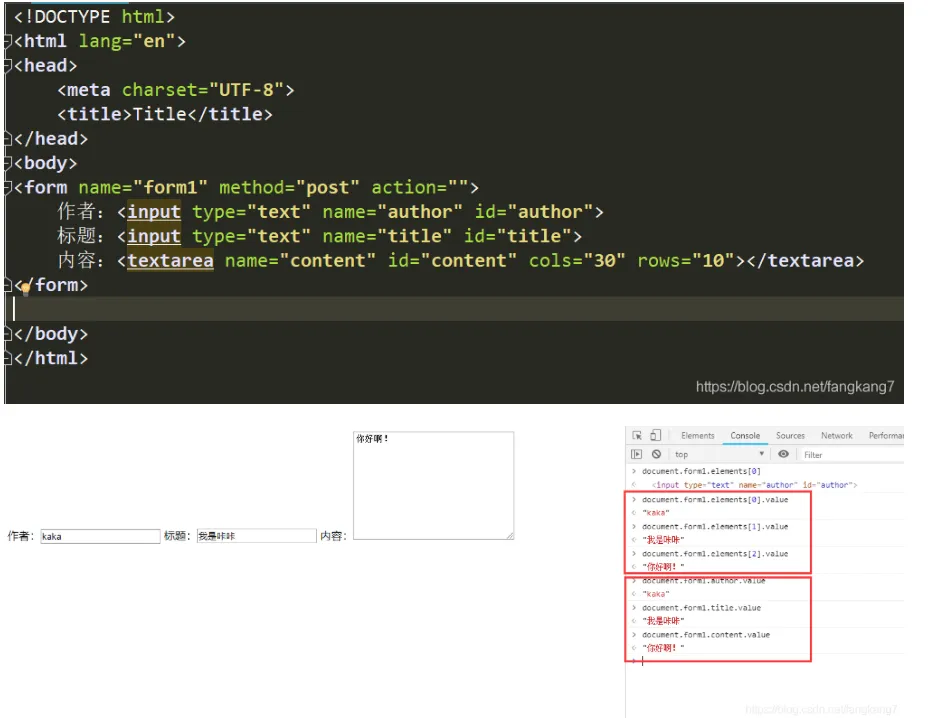Click the word input on the author code line
Screen dimensions: 948x718
(154, 212)
